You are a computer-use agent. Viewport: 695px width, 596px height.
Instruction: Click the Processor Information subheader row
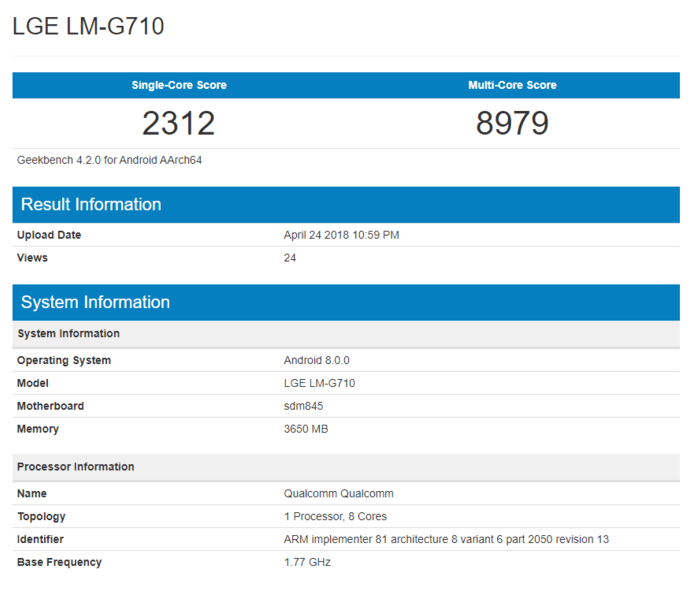[x=76, y=467]
